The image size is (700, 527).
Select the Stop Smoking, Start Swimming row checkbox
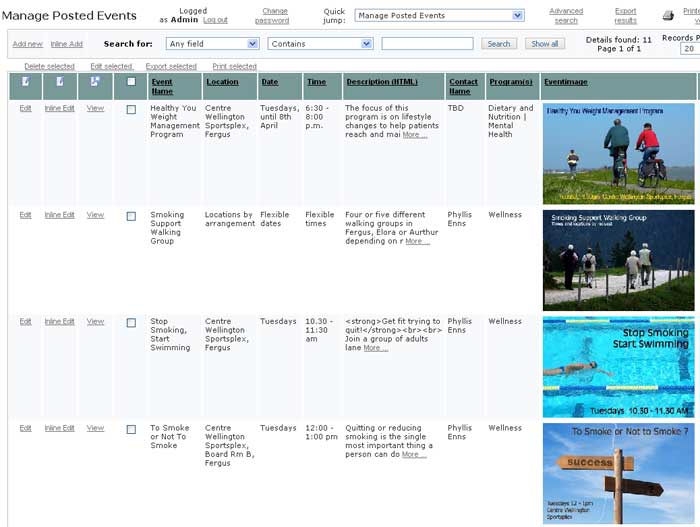coord(131,323)
